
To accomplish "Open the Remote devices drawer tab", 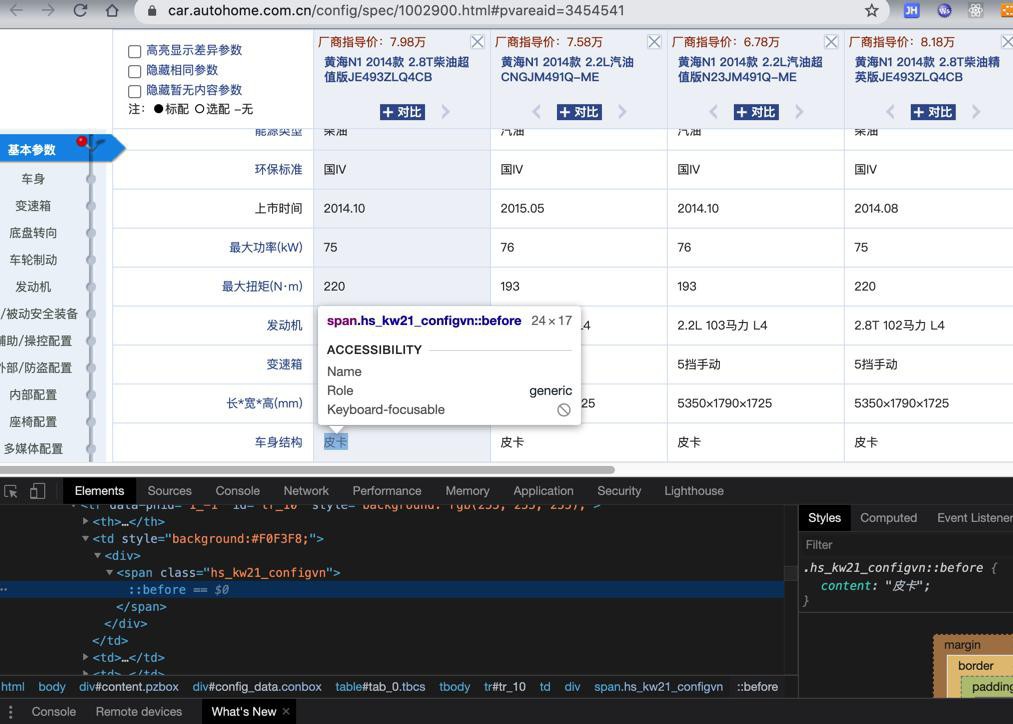I will (139, 712).
